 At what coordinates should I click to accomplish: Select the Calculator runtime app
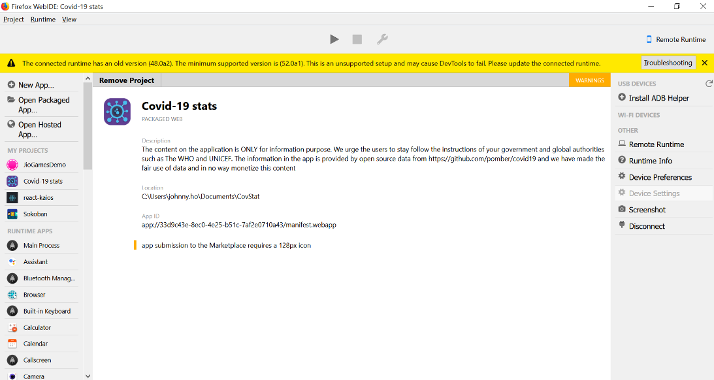[x=42, y=328]
